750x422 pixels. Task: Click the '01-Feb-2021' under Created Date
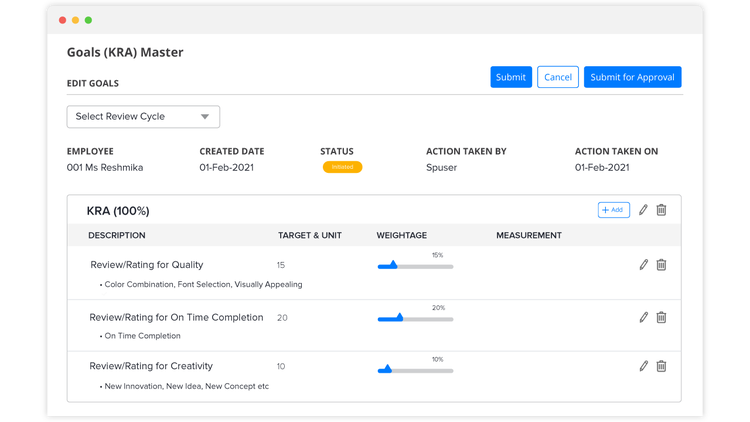pos(227,167)
